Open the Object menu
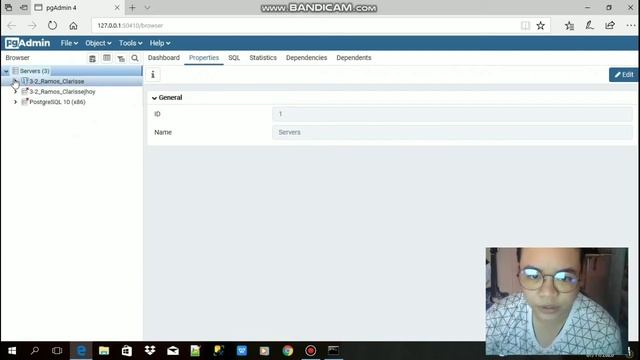 click(x=98, y=43)
